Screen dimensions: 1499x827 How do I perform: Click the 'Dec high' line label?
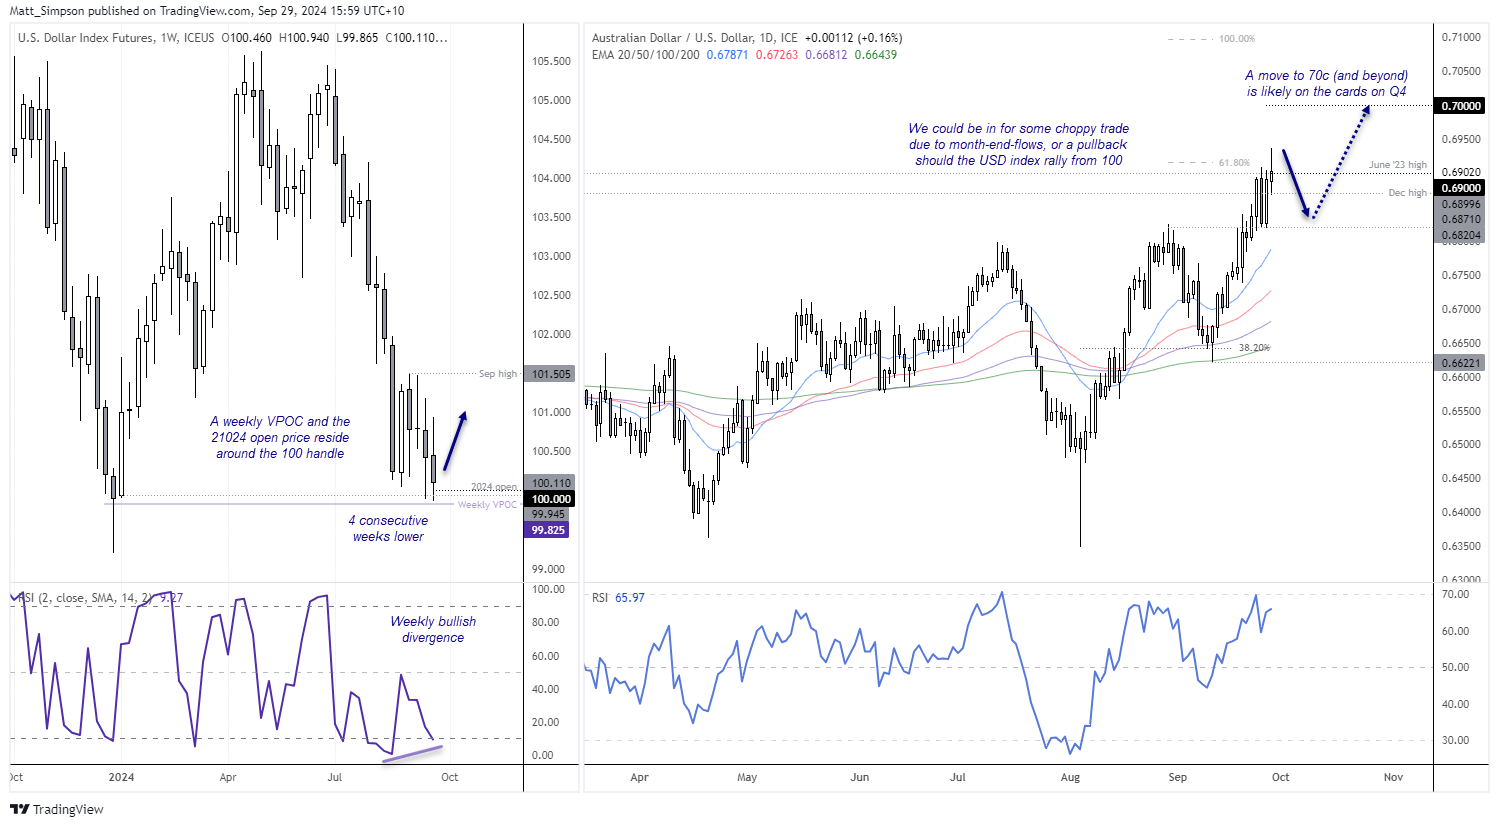tap(1408, 193)
